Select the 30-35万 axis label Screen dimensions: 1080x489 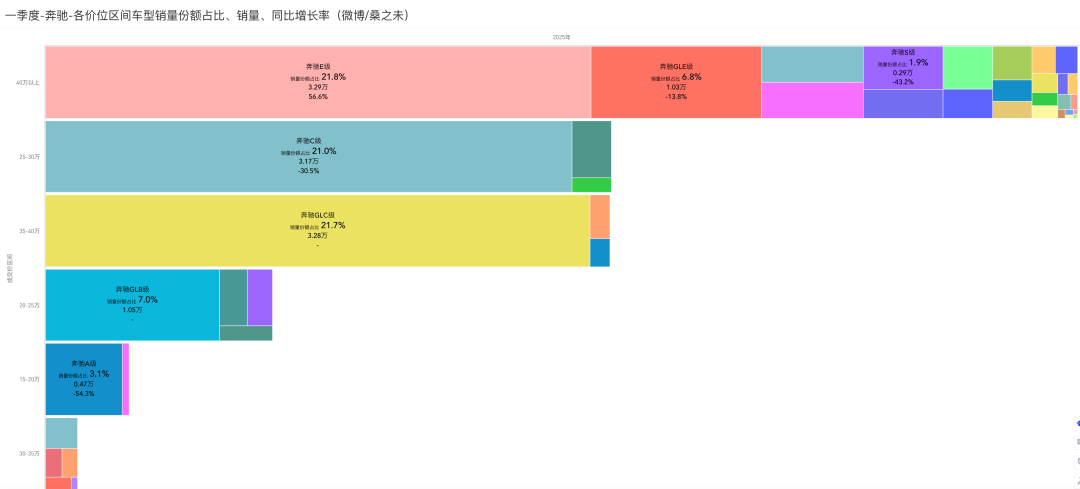[x=30, y=454]
